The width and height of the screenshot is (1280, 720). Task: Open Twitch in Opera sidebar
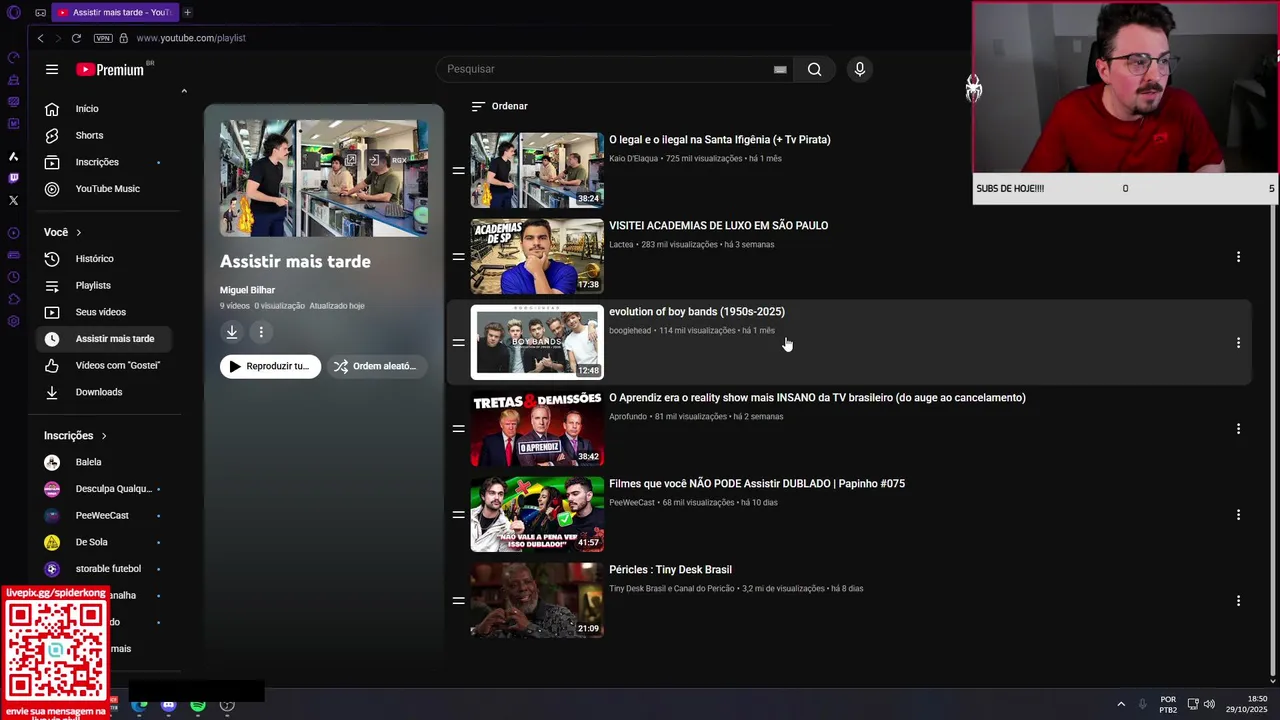[13, 178]
